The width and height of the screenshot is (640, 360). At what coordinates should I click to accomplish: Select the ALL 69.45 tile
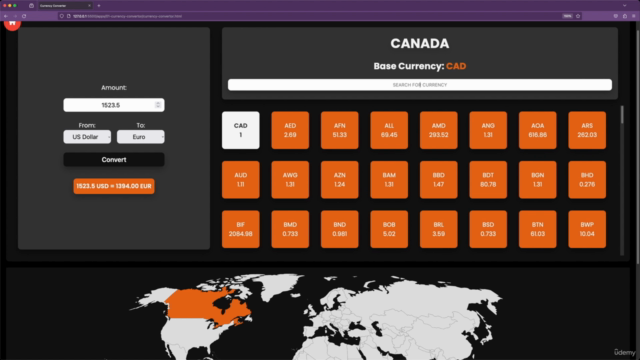389,130
